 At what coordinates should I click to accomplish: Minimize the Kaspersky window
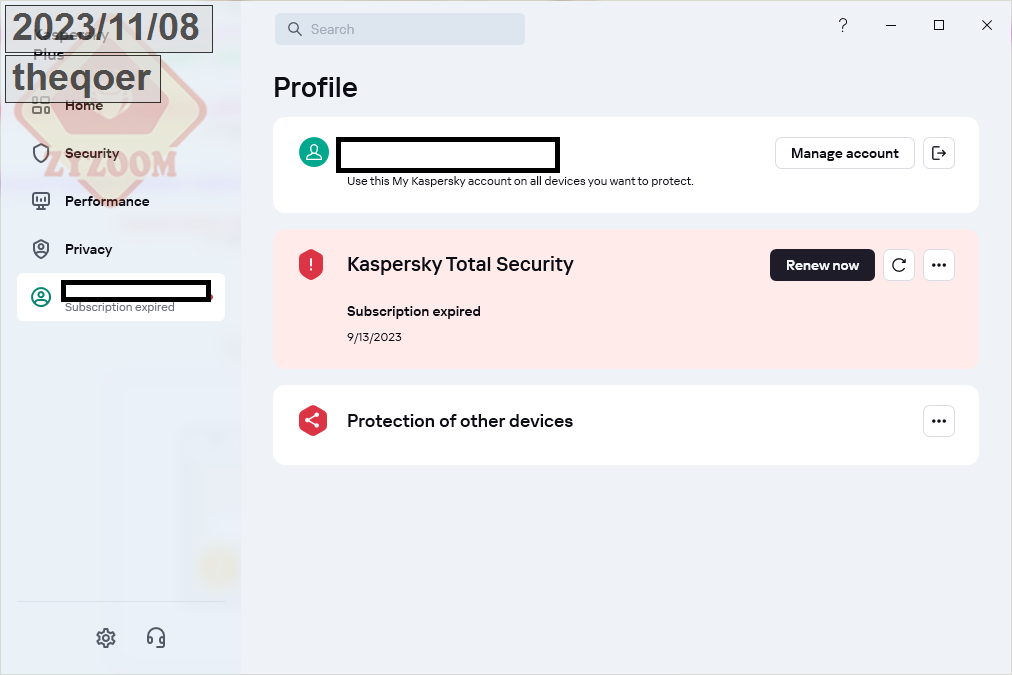click(x=891, y=25)
